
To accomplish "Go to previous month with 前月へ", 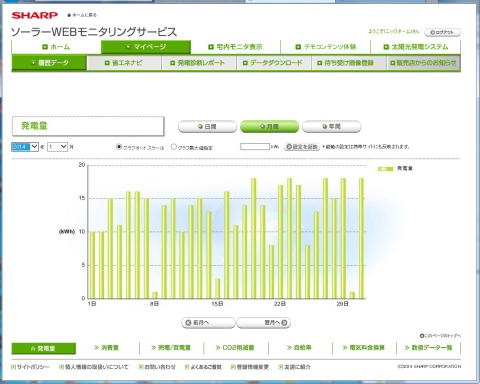I will click(208, 323).
